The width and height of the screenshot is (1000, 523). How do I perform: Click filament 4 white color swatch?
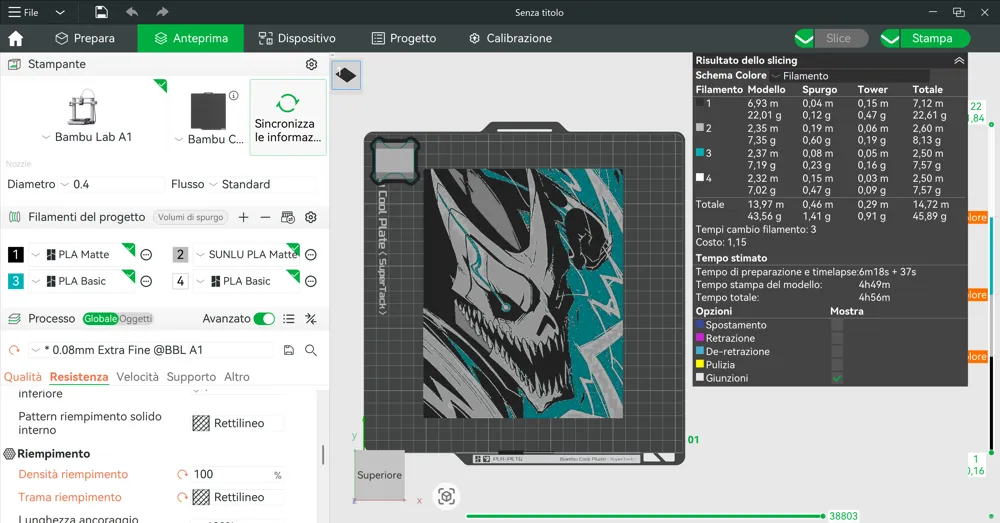pos(180,281)
